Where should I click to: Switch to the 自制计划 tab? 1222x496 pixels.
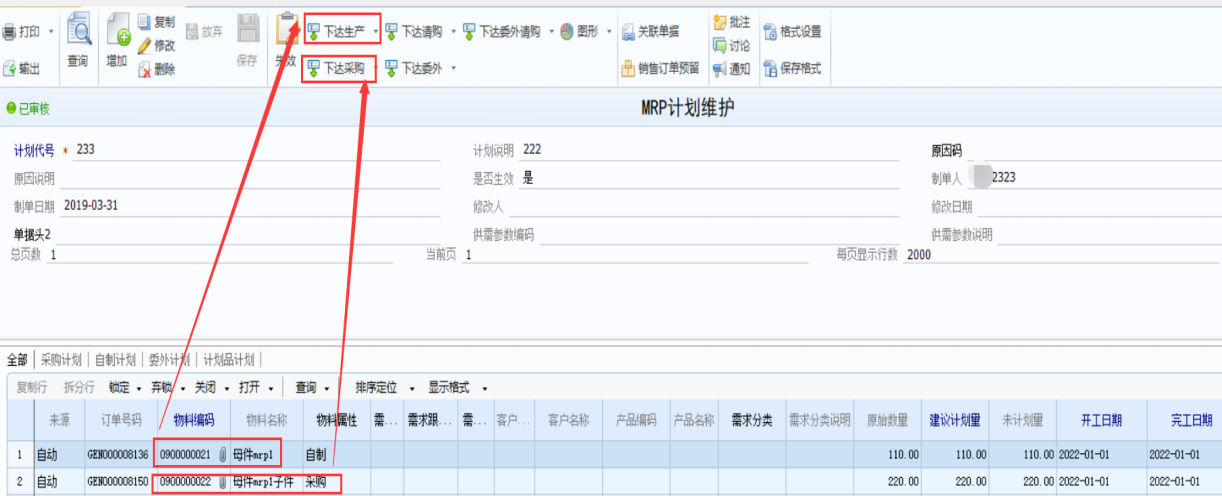coord(115,360)
